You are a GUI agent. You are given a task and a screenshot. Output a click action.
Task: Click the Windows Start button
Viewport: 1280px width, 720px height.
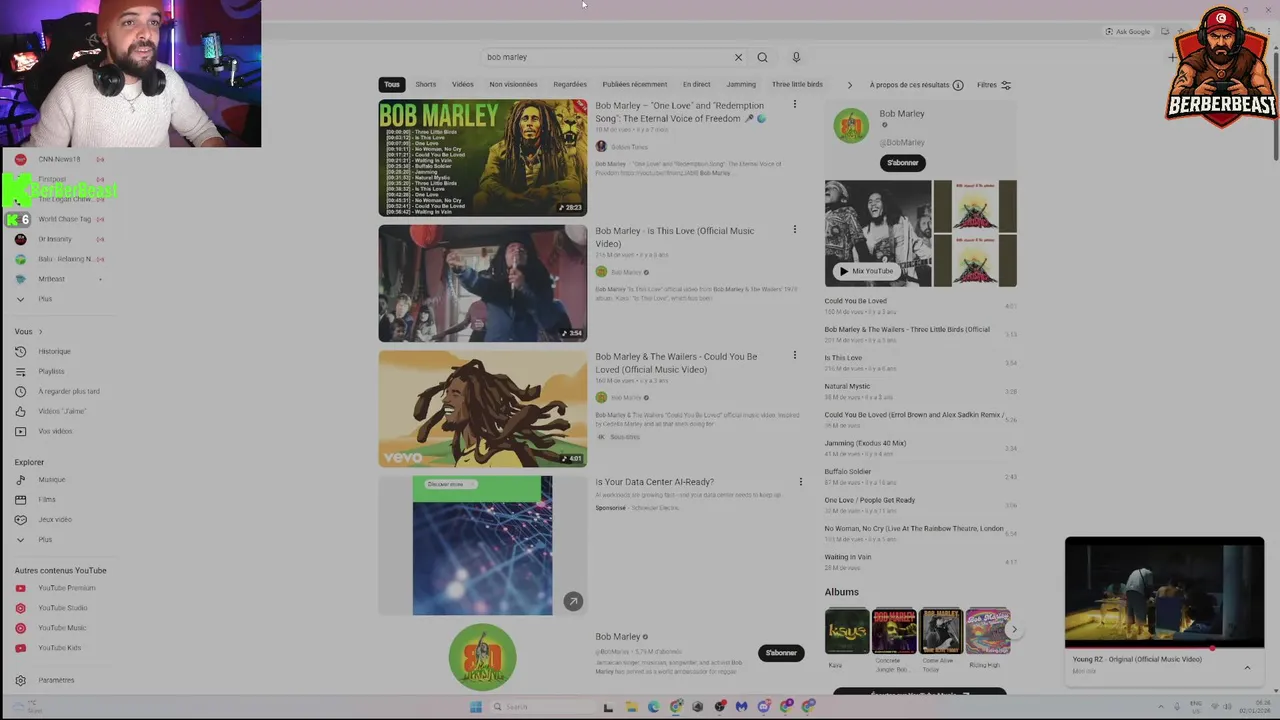[476, 707]
